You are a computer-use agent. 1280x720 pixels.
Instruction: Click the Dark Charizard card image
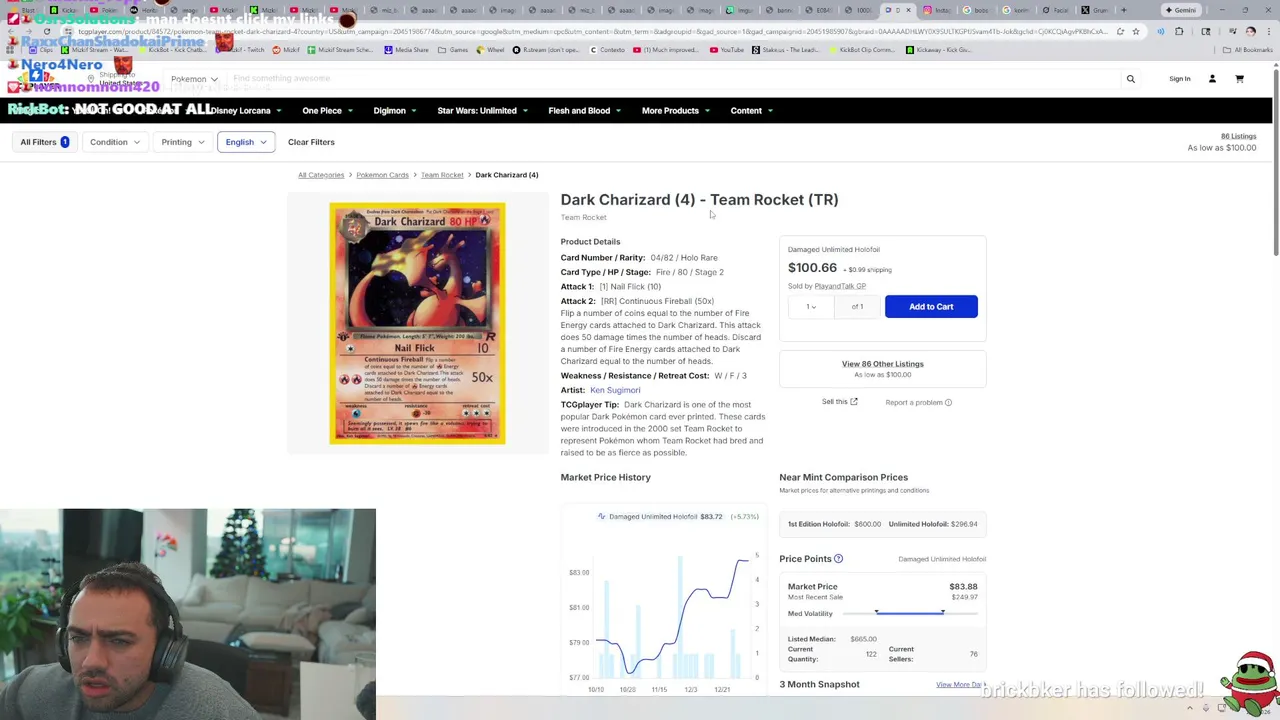pos(417,323)
